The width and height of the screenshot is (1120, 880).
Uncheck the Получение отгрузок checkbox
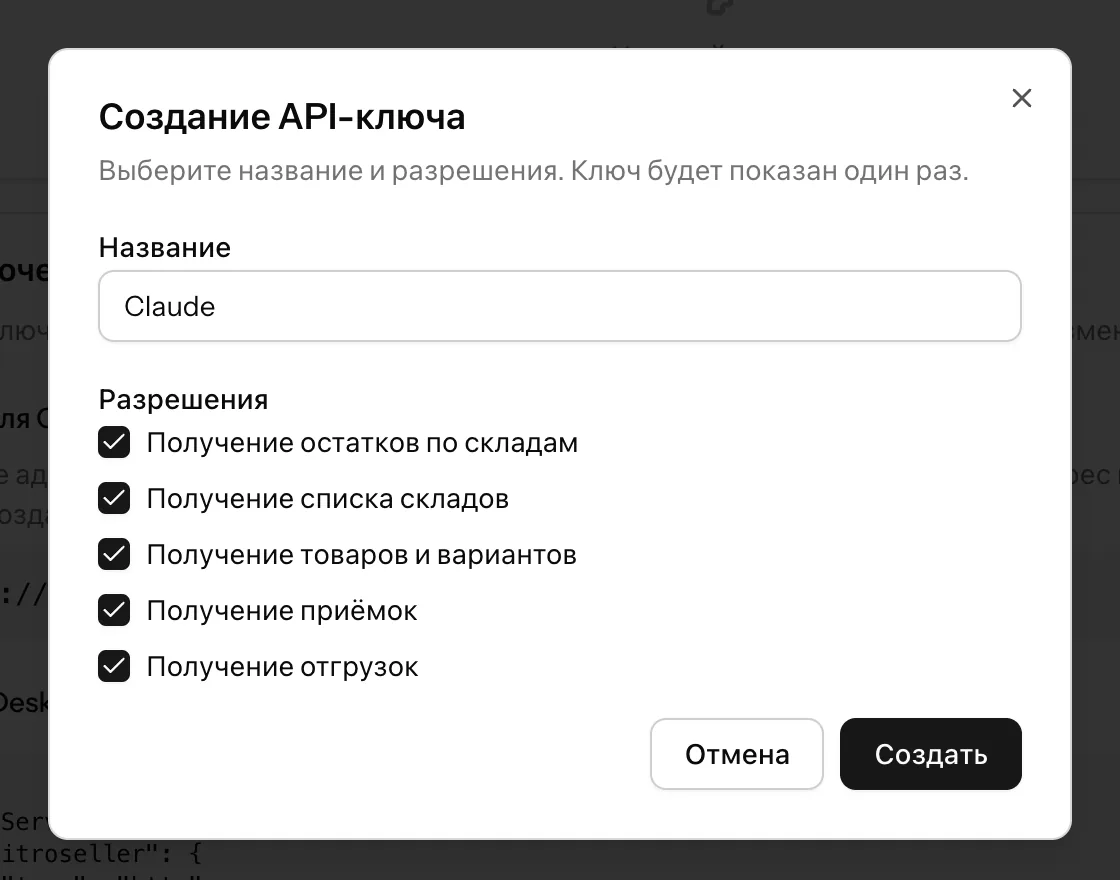(x=114, y=666)
